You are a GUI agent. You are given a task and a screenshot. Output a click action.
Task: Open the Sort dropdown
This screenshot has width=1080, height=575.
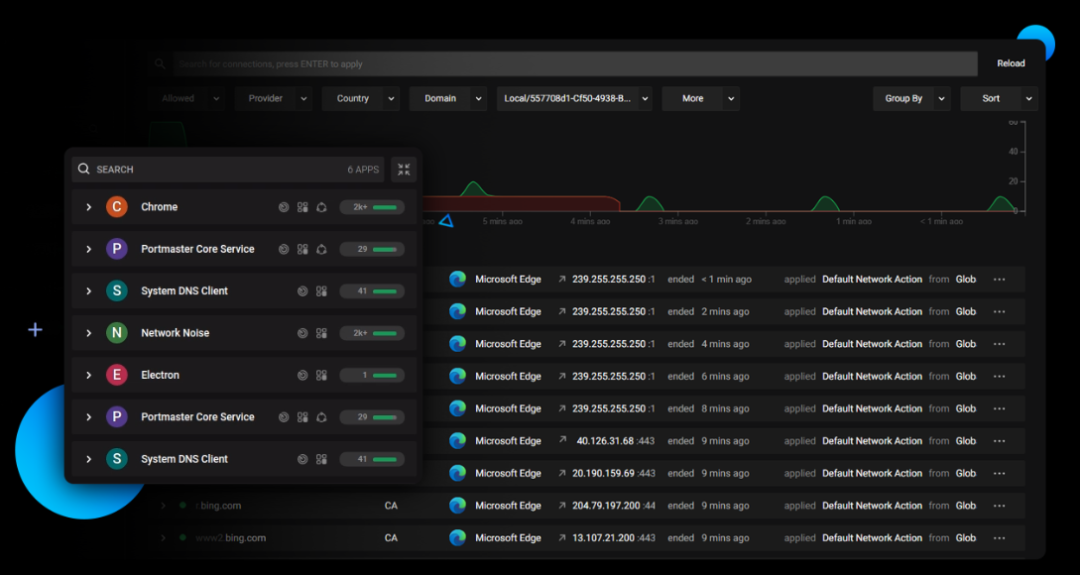[999, 98]
